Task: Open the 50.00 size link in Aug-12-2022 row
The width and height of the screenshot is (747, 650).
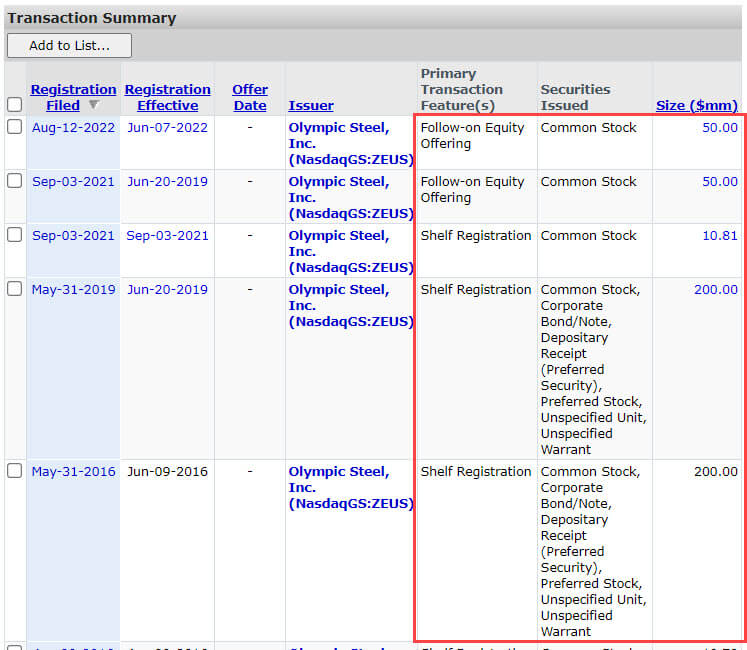Action: click(720, 128)
